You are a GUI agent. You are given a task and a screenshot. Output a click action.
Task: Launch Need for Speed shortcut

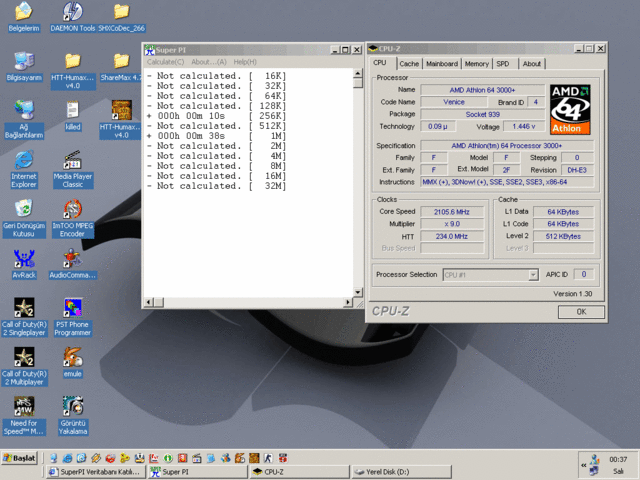pyautogui.click(x=24, y=416)
